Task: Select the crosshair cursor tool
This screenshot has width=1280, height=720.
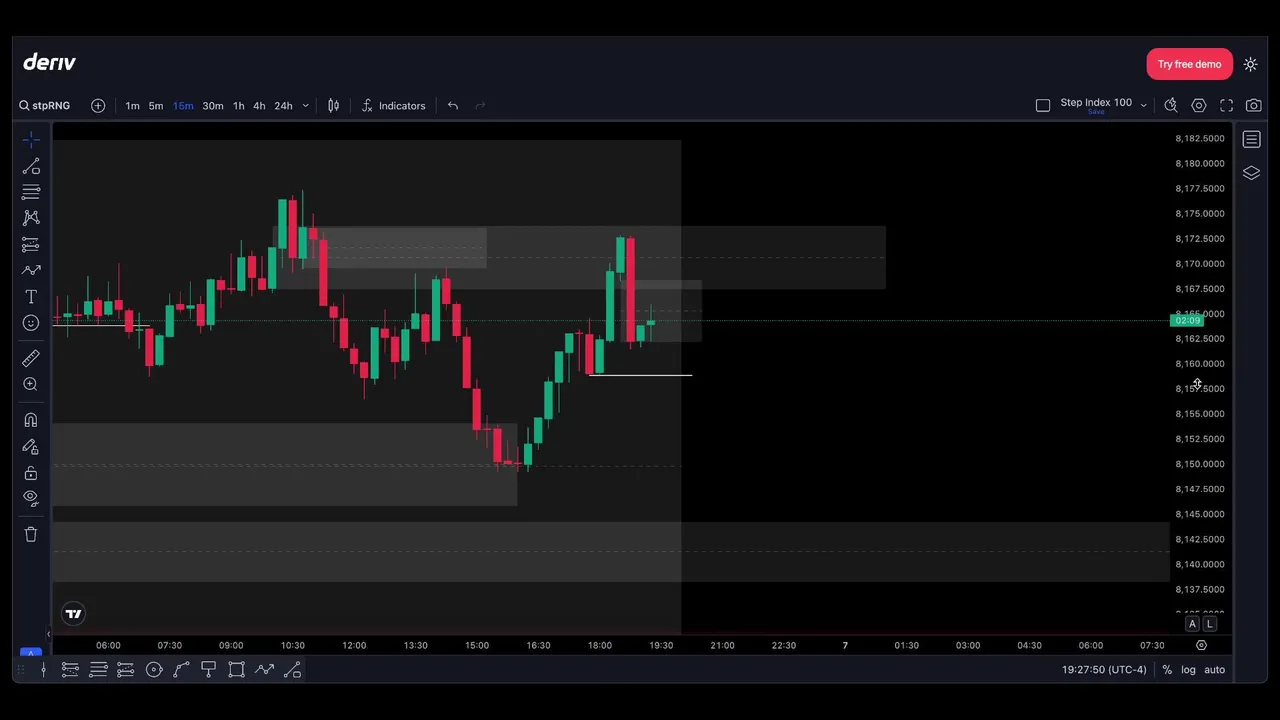Action: [31, 140]
